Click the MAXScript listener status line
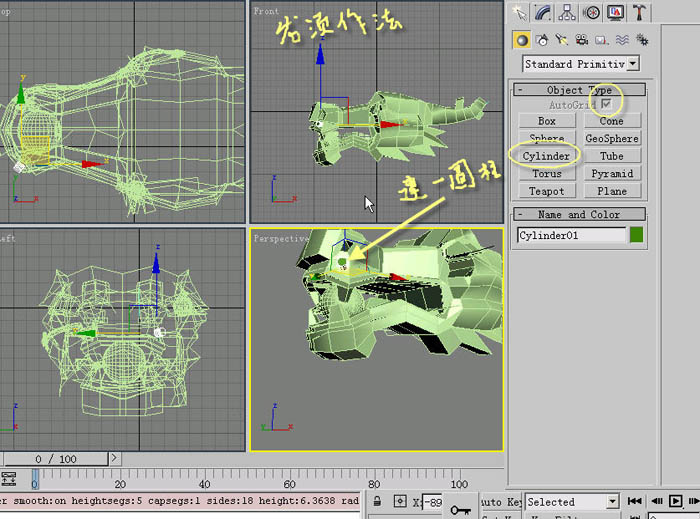 point(180,501)
